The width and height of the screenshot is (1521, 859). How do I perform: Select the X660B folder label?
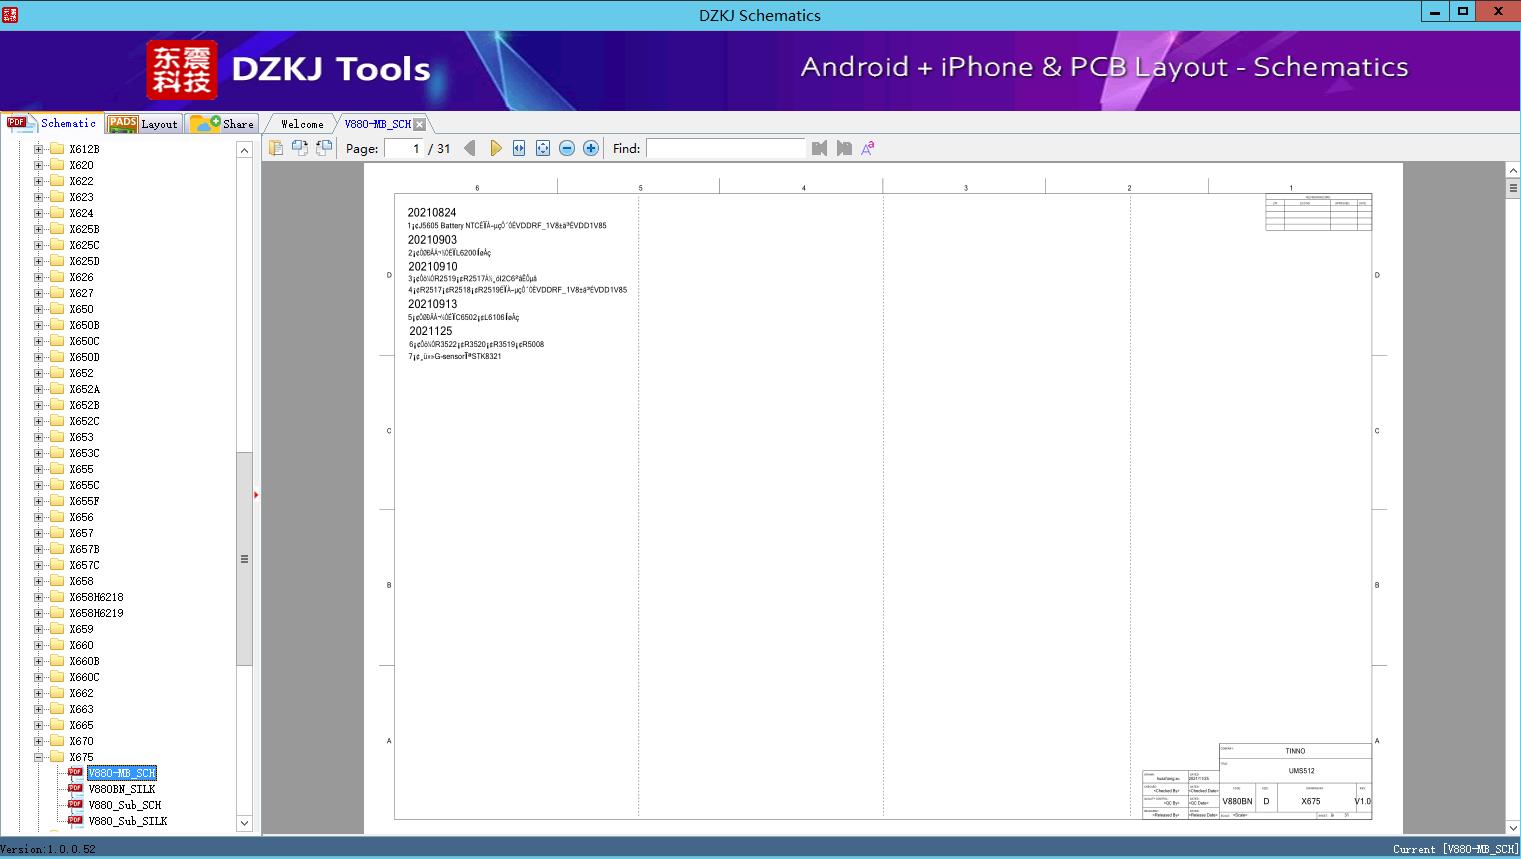[84, 661]
